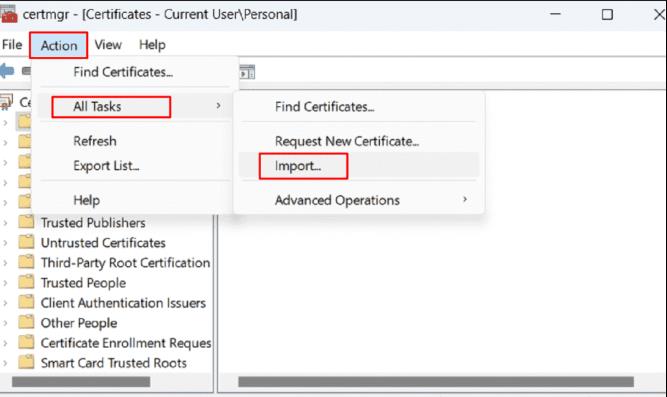Viewport: 667px width, 397px height.
Task: Click the blue Back arrow toolbar icon
Action: click(7, 71)
